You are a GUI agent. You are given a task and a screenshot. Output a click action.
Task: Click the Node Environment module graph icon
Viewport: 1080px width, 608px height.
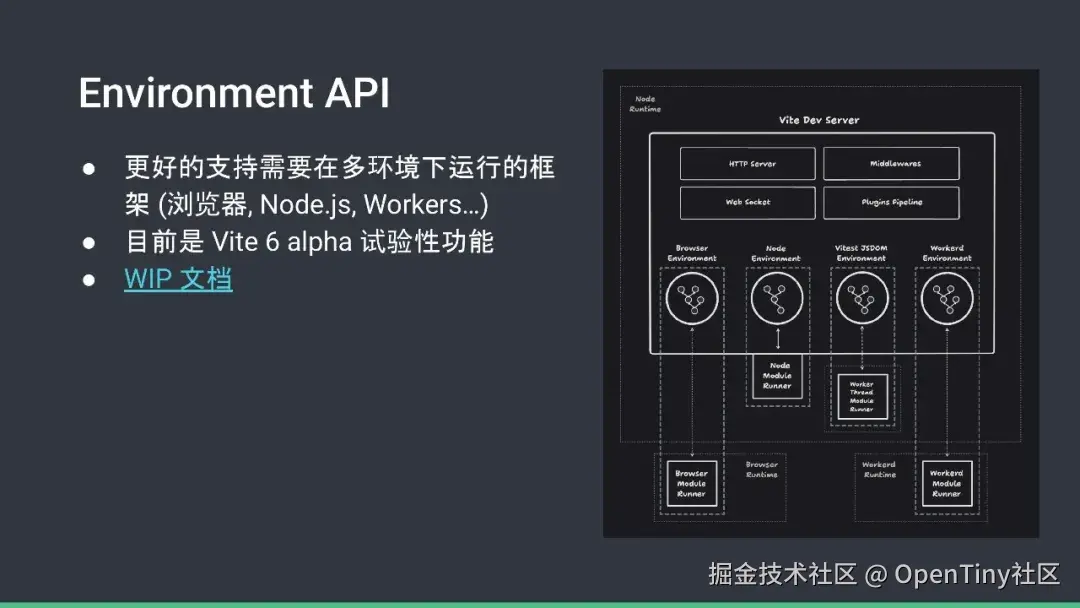click(x=777, y=298)
